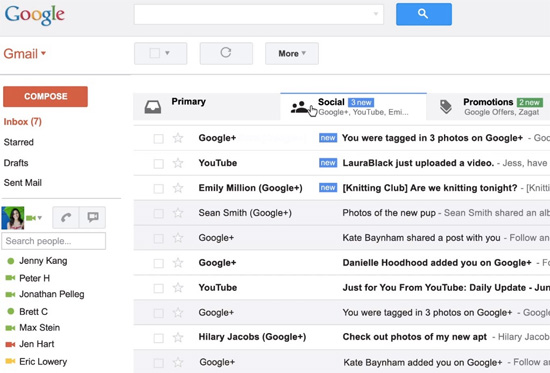Tick the select-all checkbox in toolbar
The image size is (550, 373).
coord(155,53)
